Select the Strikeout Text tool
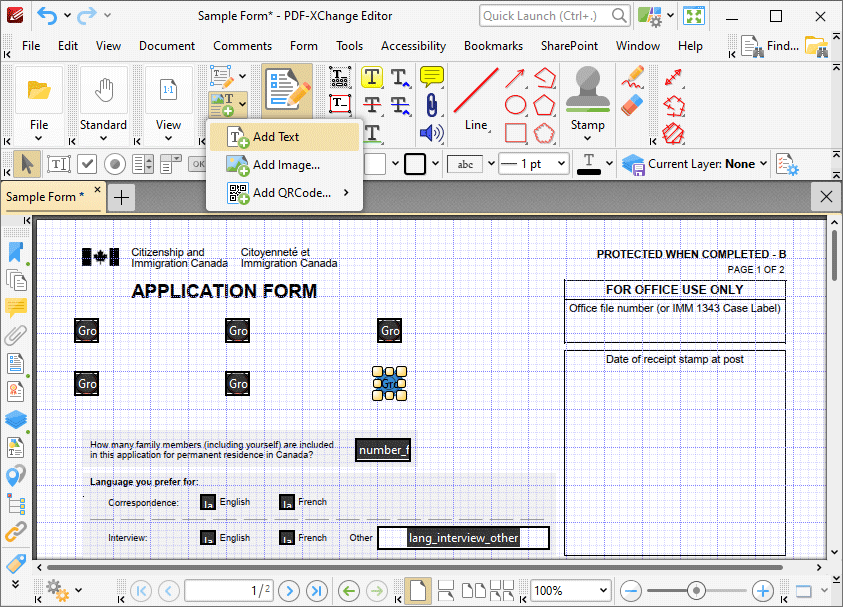This screenshot has height=607, width=843. 372,105
